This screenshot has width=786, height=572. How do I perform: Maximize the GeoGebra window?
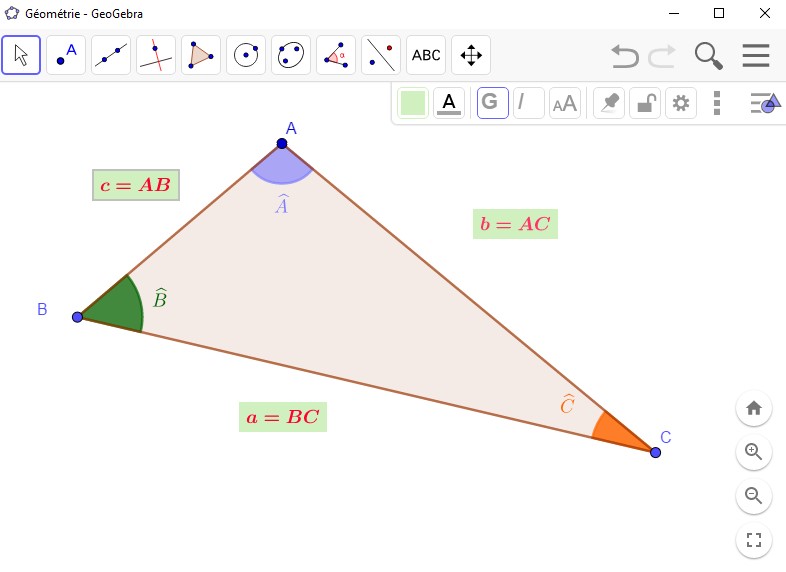click(719, 13)
